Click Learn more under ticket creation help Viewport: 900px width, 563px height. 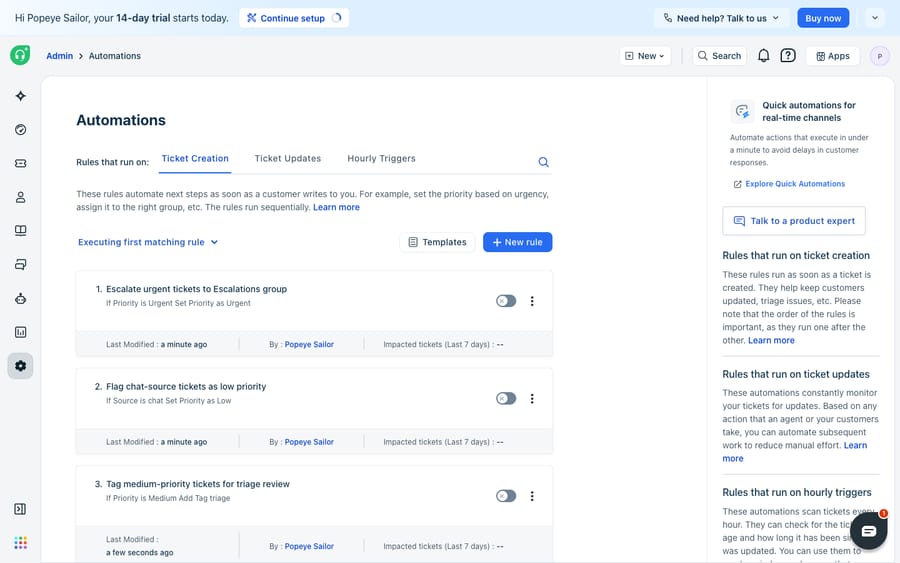[x=771, y=341]
